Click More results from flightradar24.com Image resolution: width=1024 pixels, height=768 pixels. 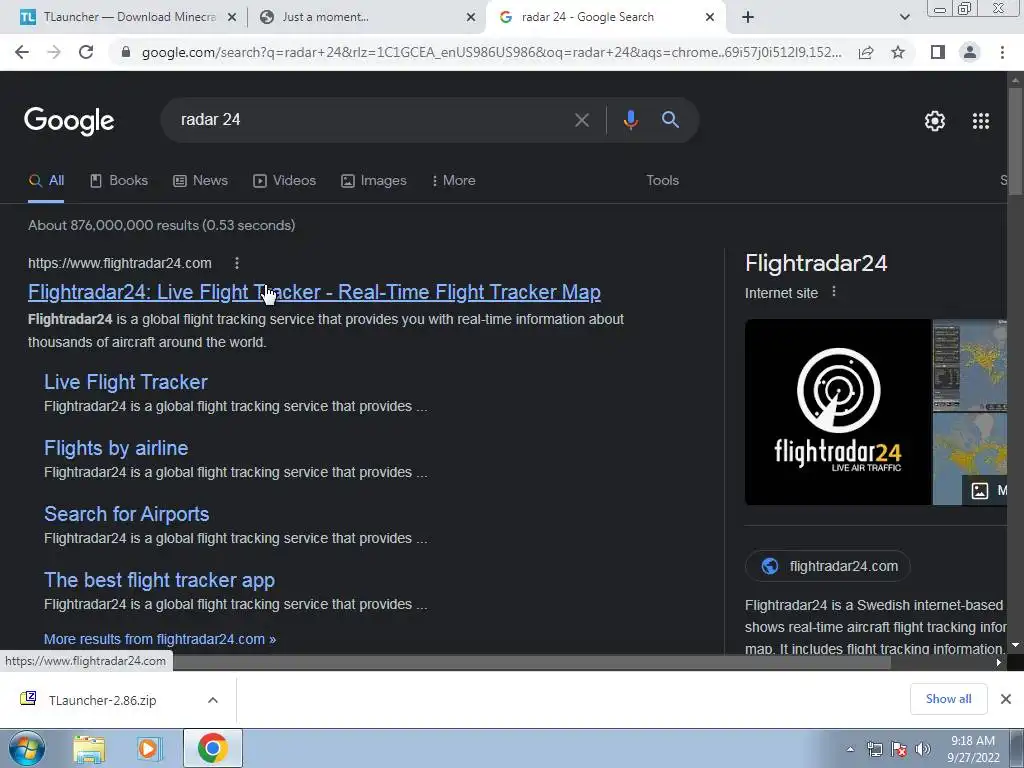[160, 639]
